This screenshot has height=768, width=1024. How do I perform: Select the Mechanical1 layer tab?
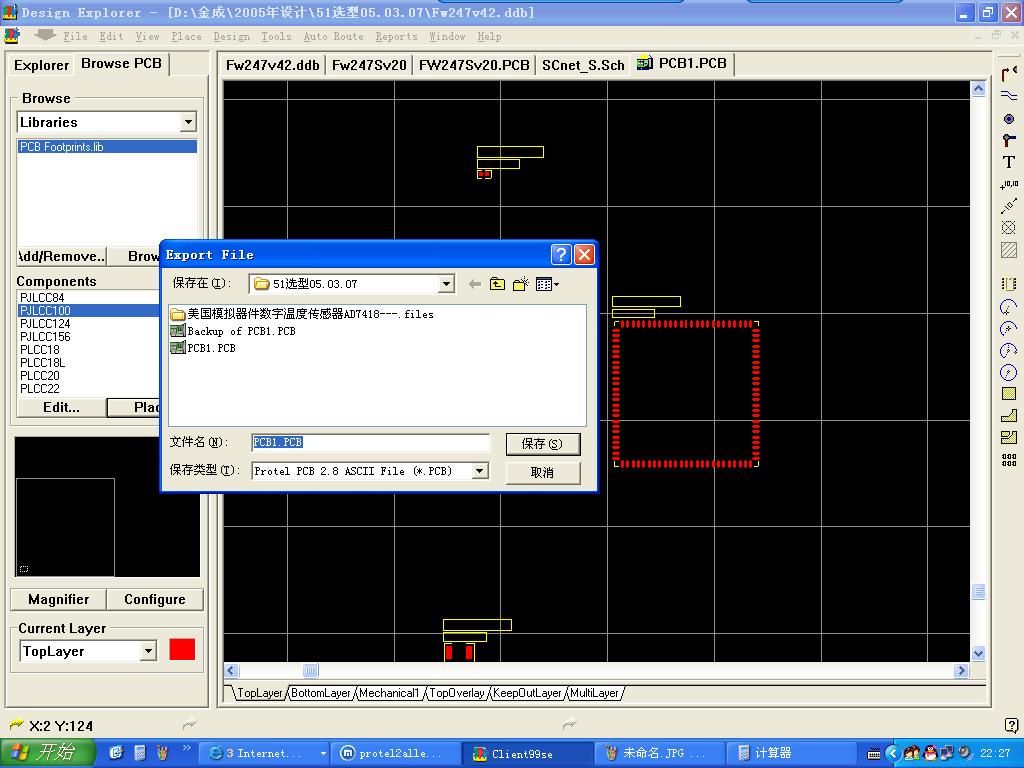point(389,693)
